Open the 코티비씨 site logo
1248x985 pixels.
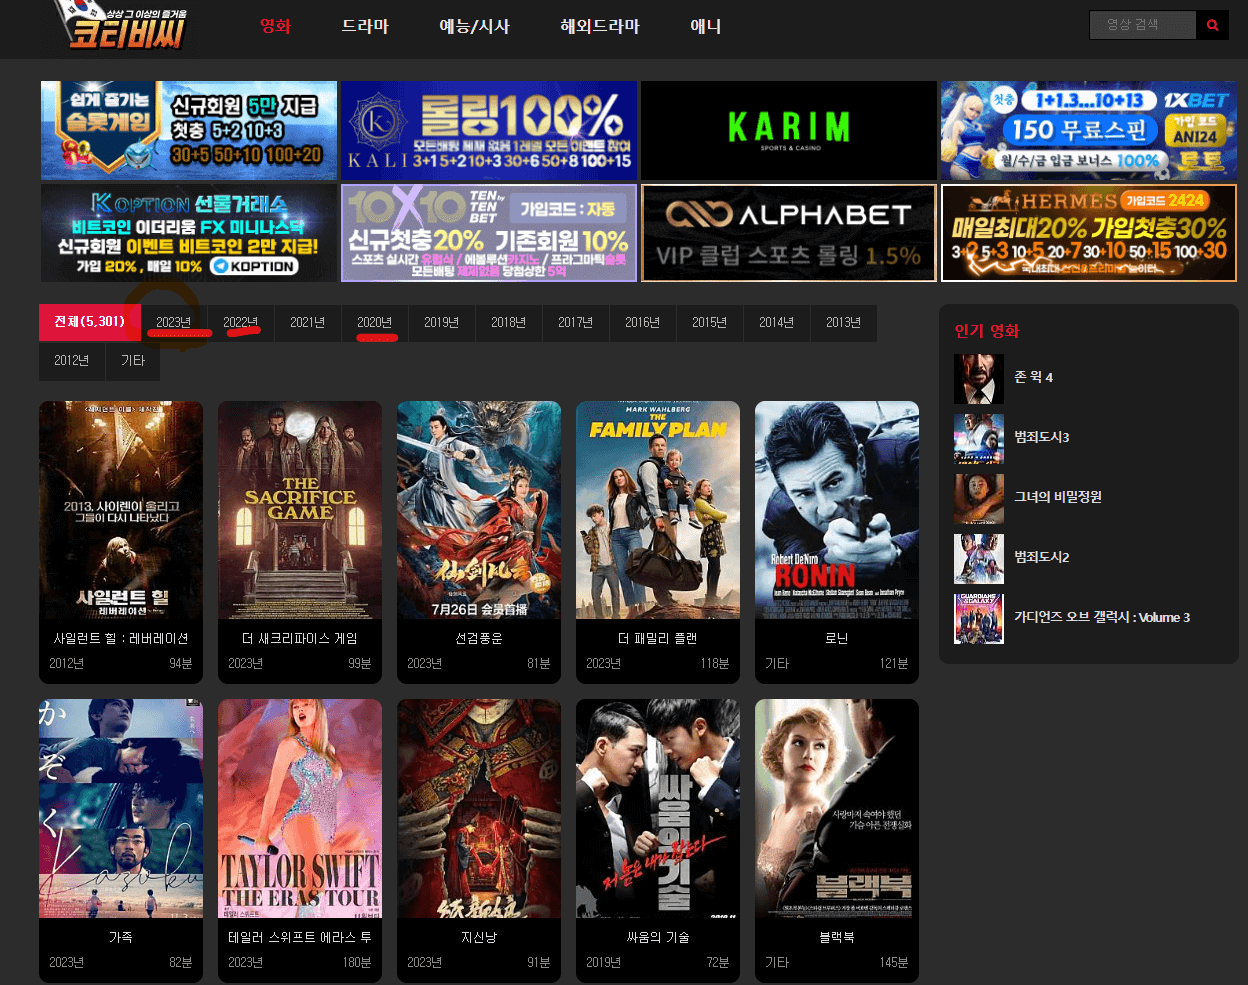click(x=120, y=26)
